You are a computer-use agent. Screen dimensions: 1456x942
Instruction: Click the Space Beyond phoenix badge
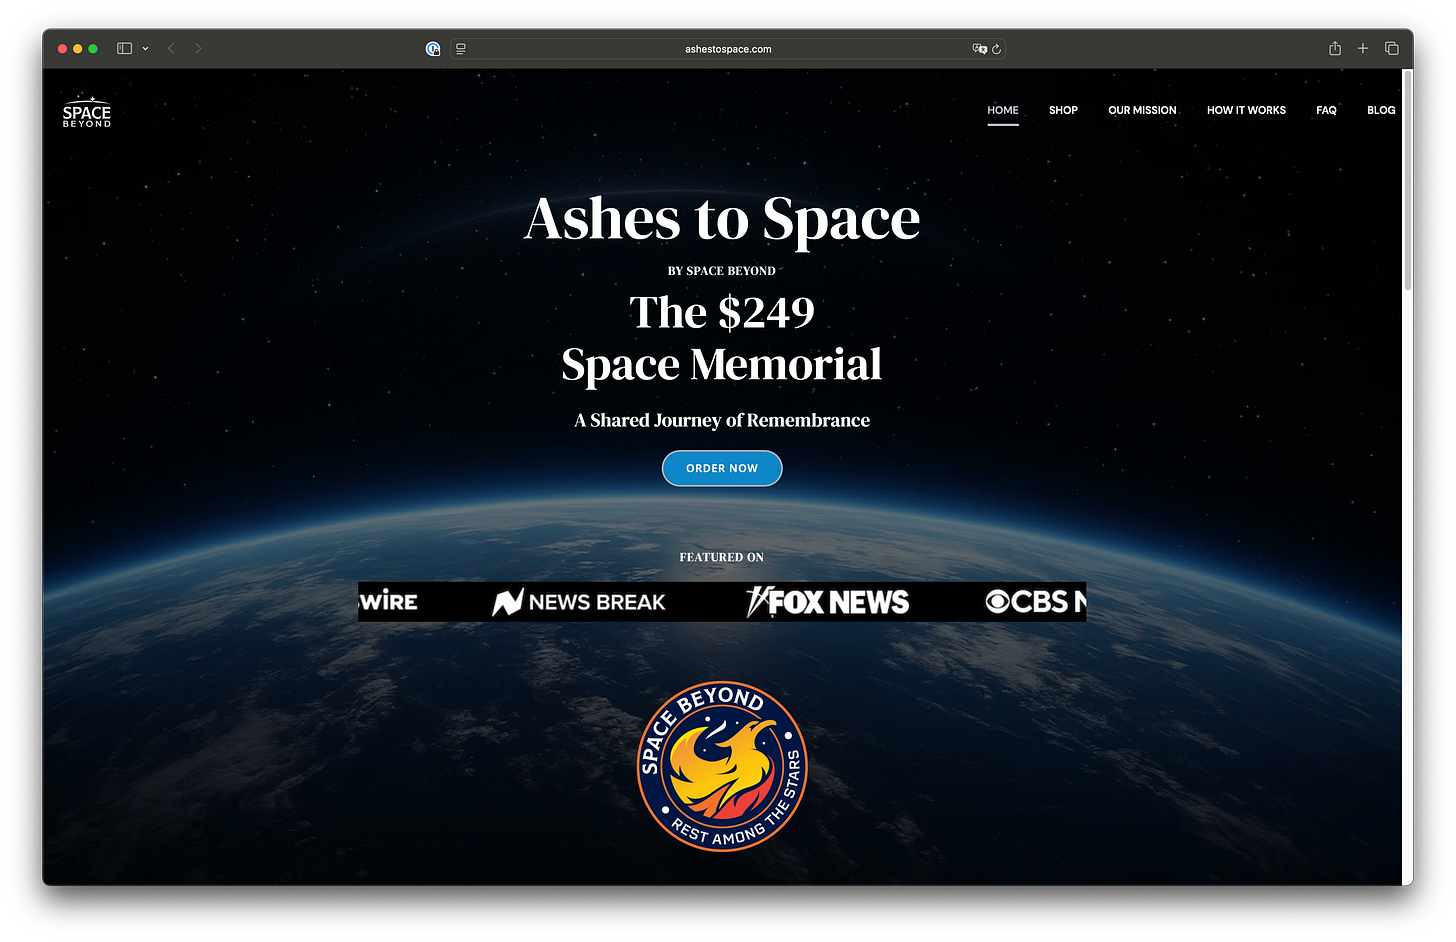(x=722, y=767)
